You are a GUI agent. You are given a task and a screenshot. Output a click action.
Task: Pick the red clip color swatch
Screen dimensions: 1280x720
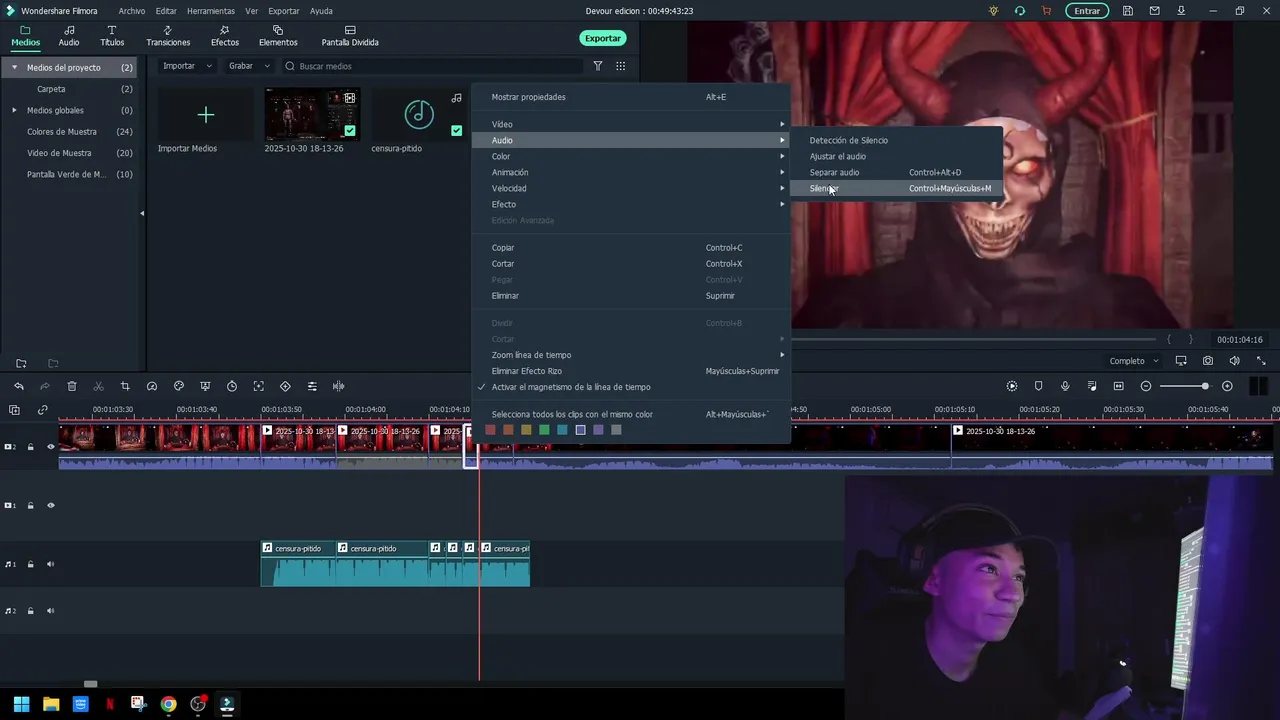(x=490, y=430)
